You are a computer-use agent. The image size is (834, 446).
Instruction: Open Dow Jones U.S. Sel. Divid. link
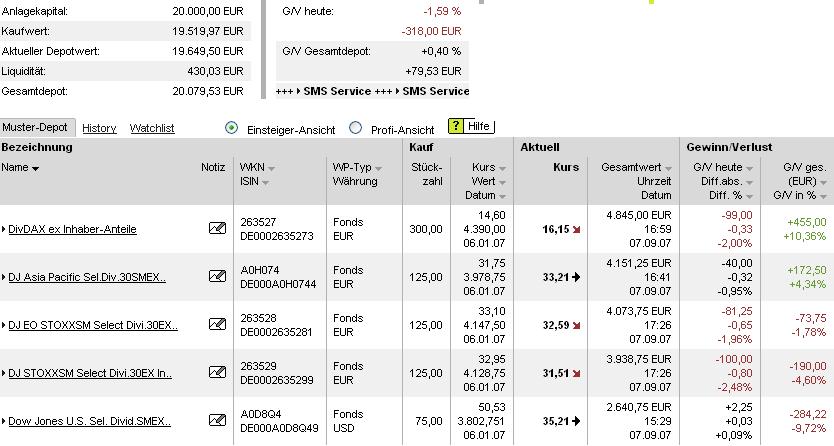(86, 421)
